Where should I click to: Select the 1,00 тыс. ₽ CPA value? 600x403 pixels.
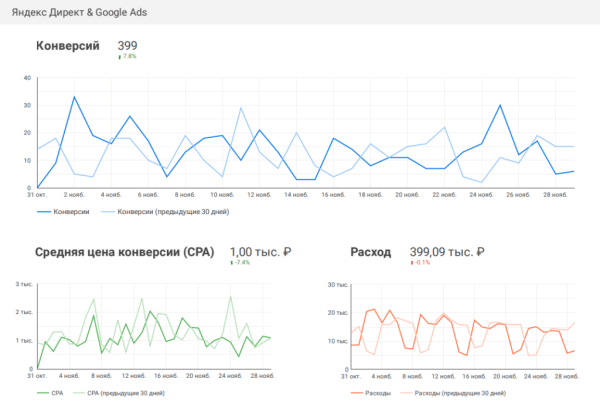point(259,252)
